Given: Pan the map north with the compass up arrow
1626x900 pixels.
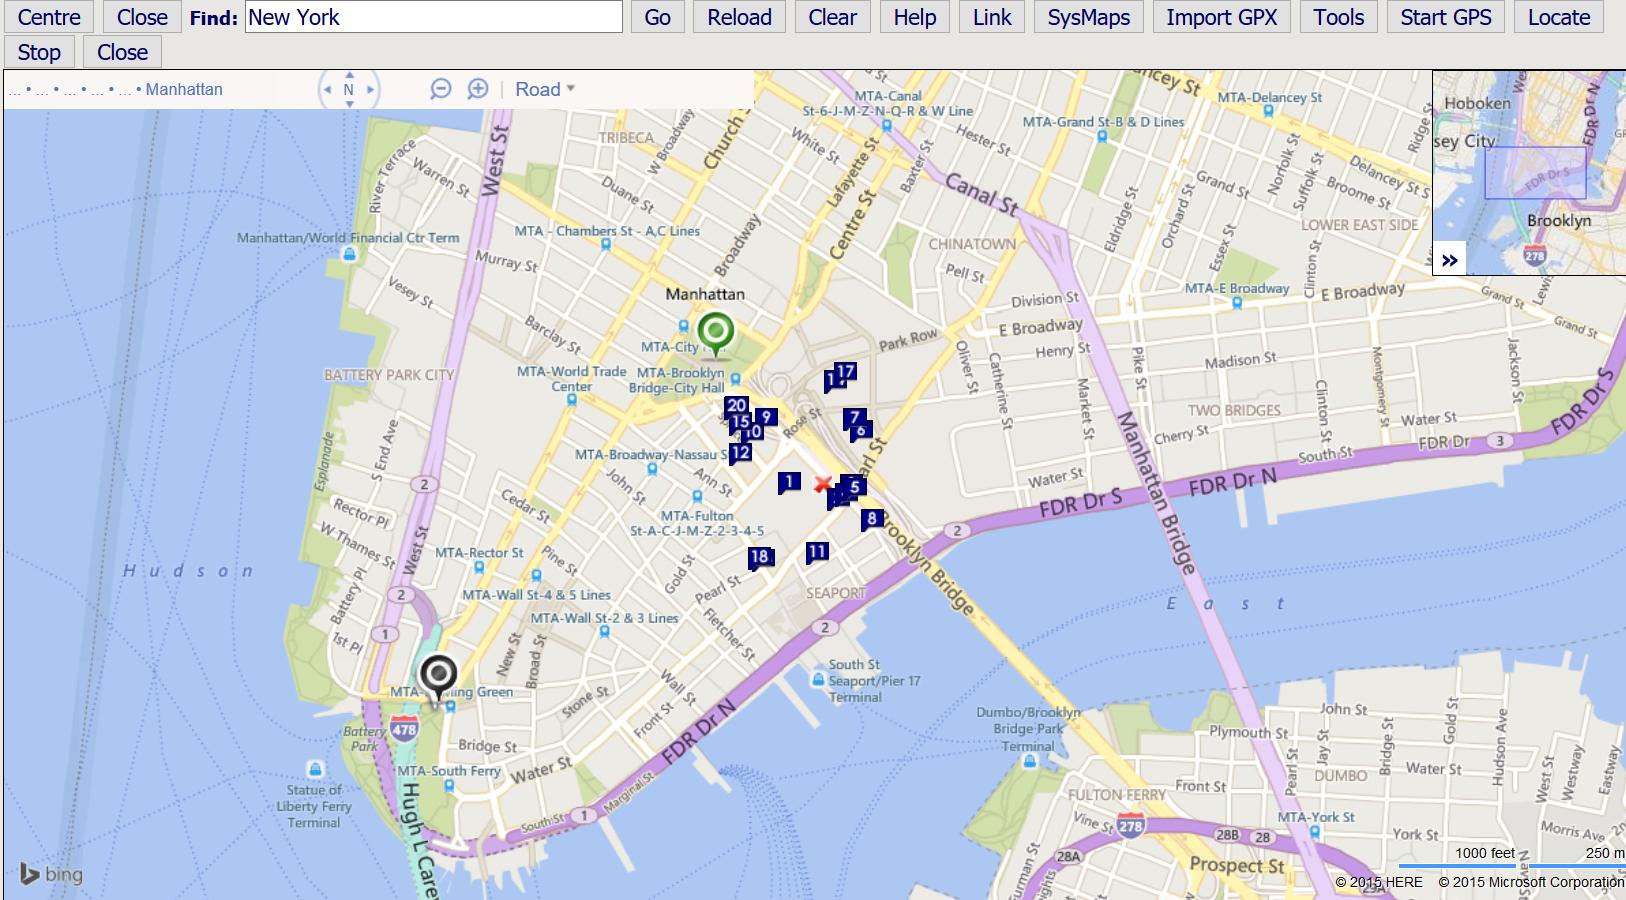Looking at the screenshot, I should click(349, 75).
